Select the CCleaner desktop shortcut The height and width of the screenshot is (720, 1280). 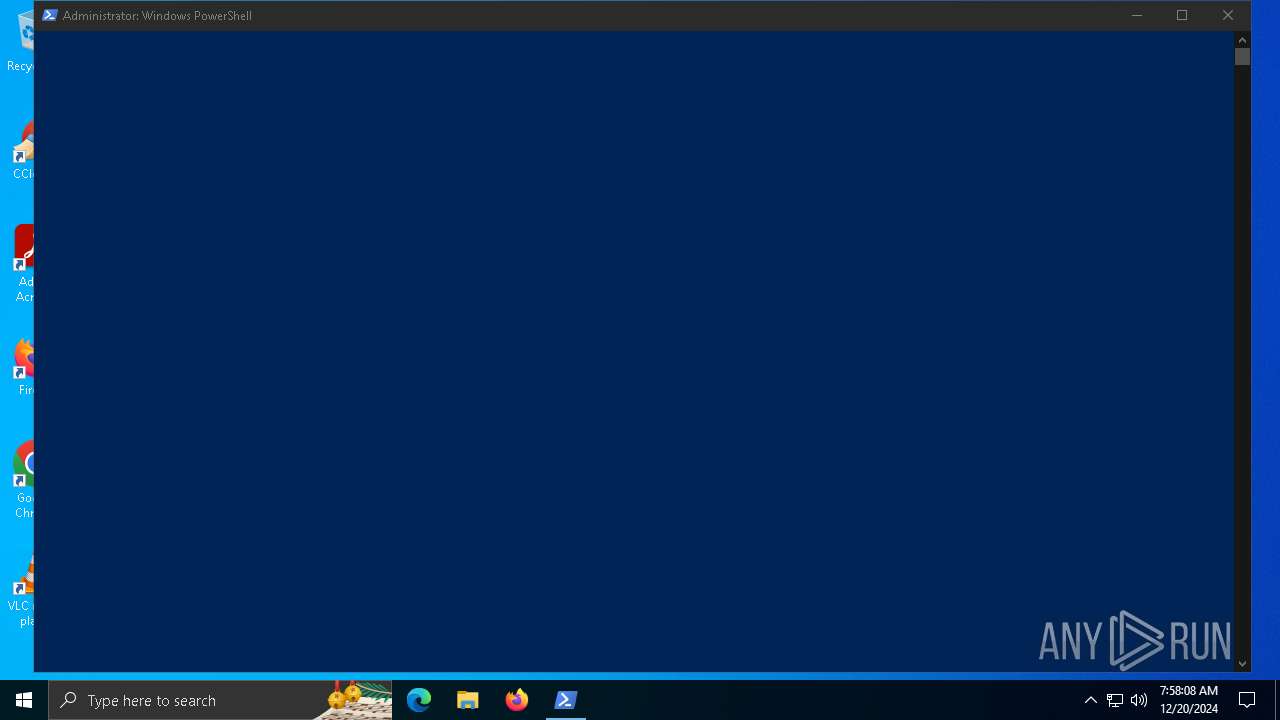click(x=22, y=152)
